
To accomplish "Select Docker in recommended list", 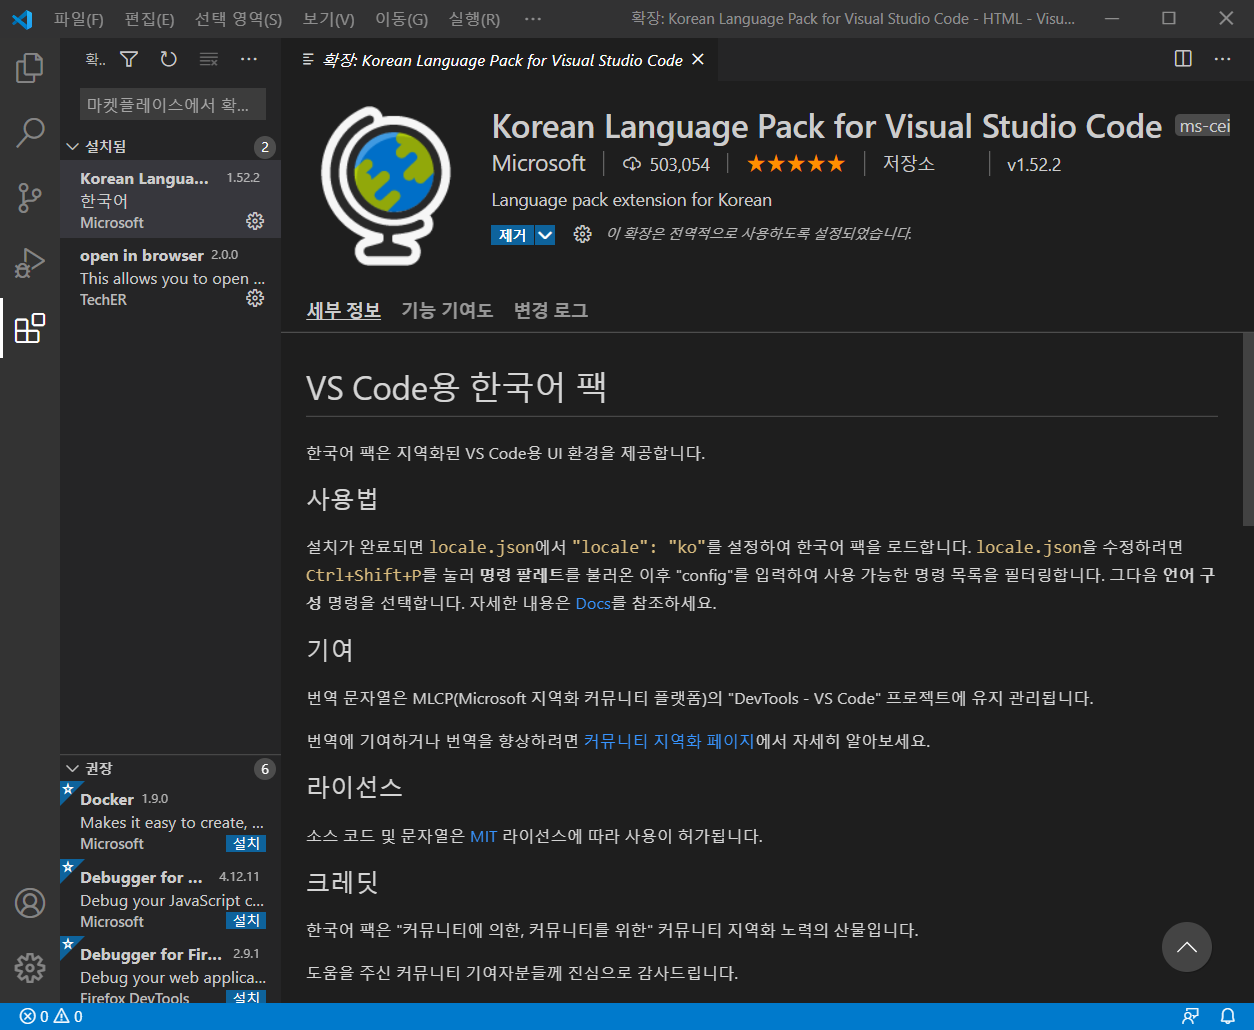I will (x=170, y=820).
